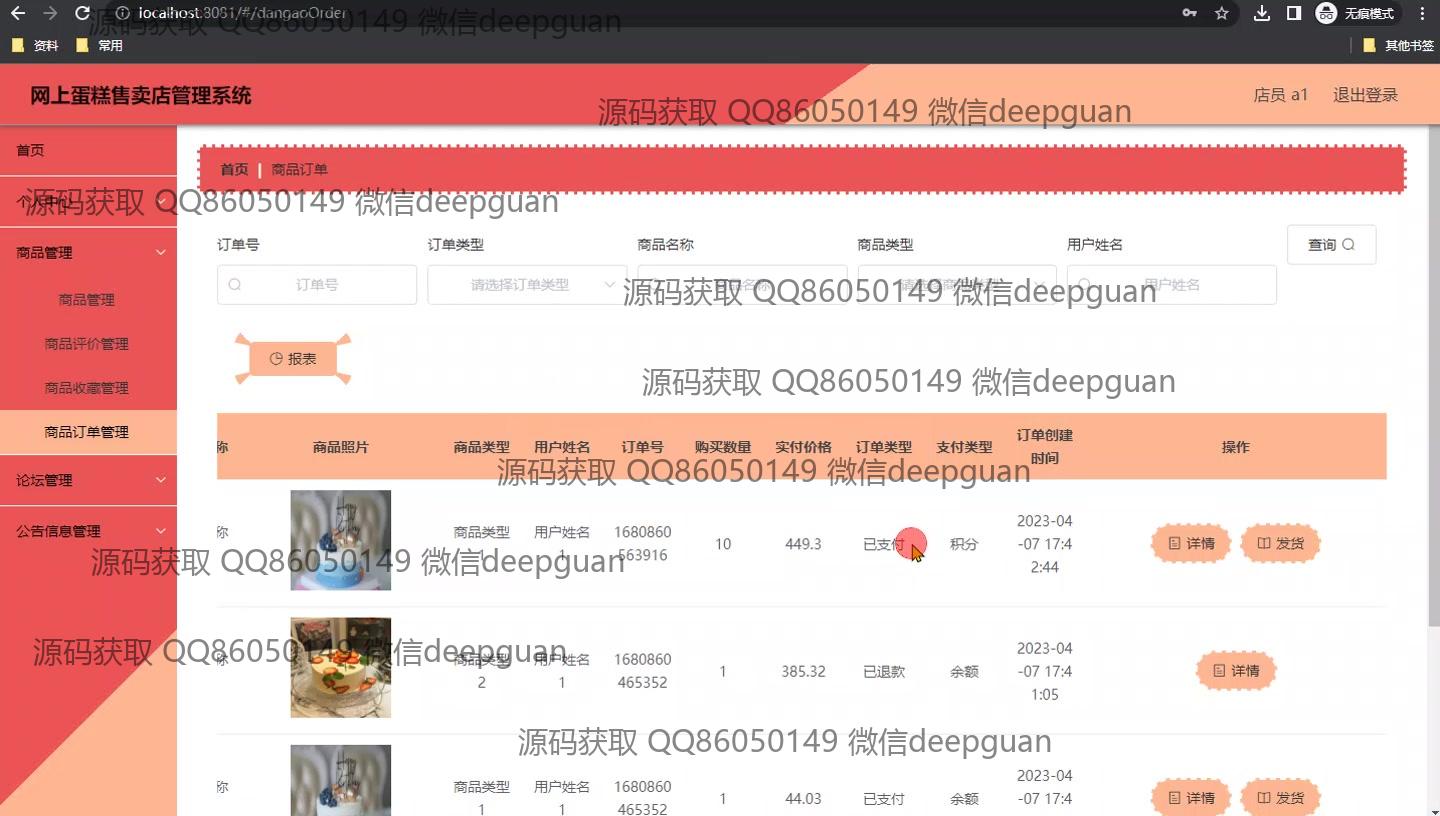The width and height of the screenshot is (1440, 816).
Task: Open the saved passwords key icon
Action: 1189,13
